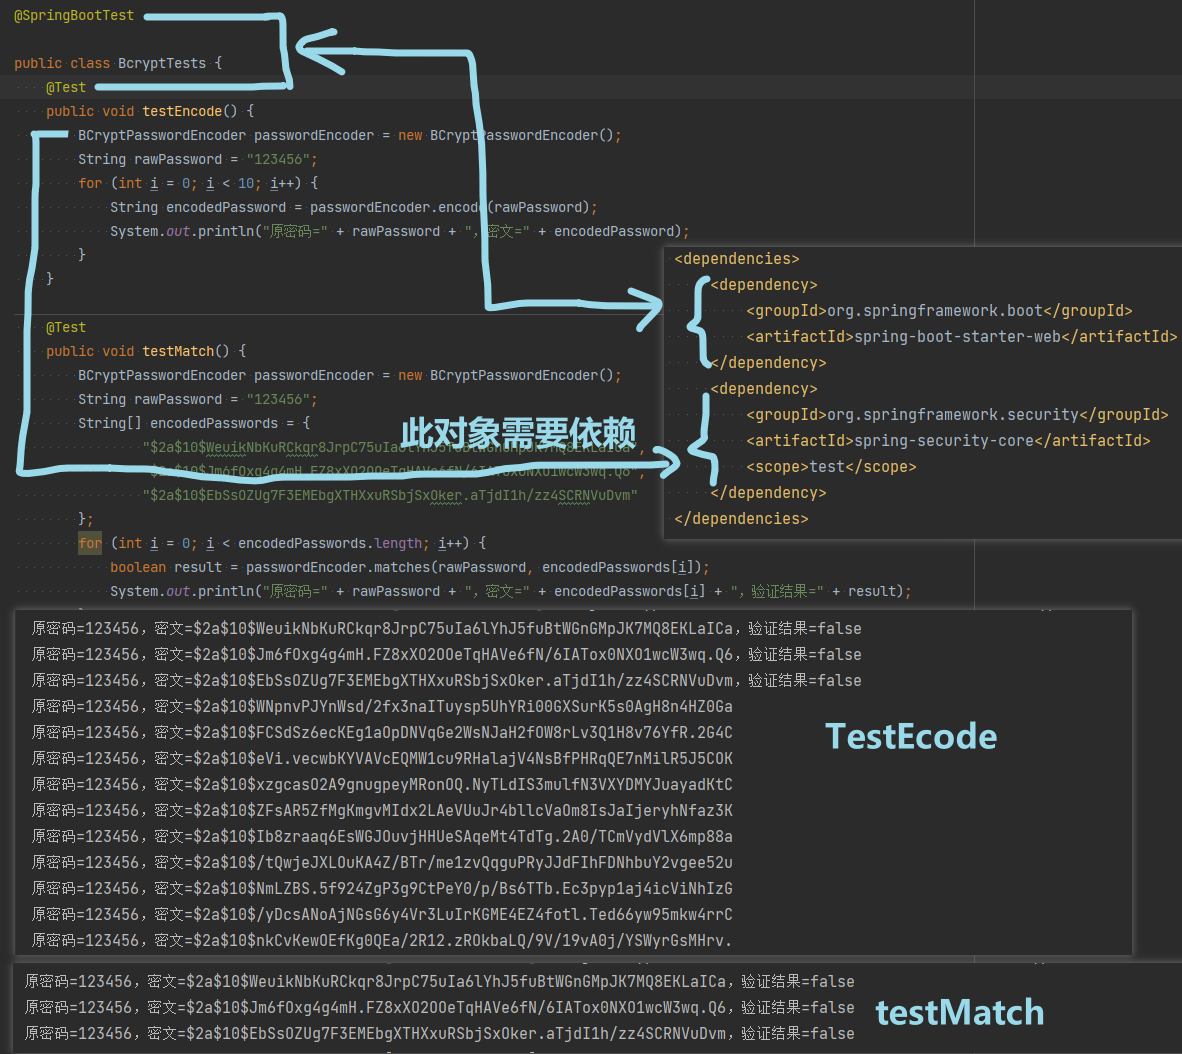The image size is (1182, 1054).
Task: Click the console line ending in Ted66yw95mkw4rrC
Action: 381,914
